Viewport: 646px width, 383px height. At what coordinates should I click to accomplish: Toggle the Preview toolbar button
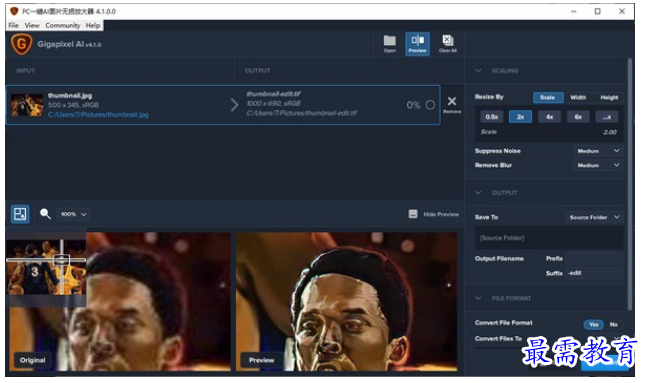pos(417,44)
